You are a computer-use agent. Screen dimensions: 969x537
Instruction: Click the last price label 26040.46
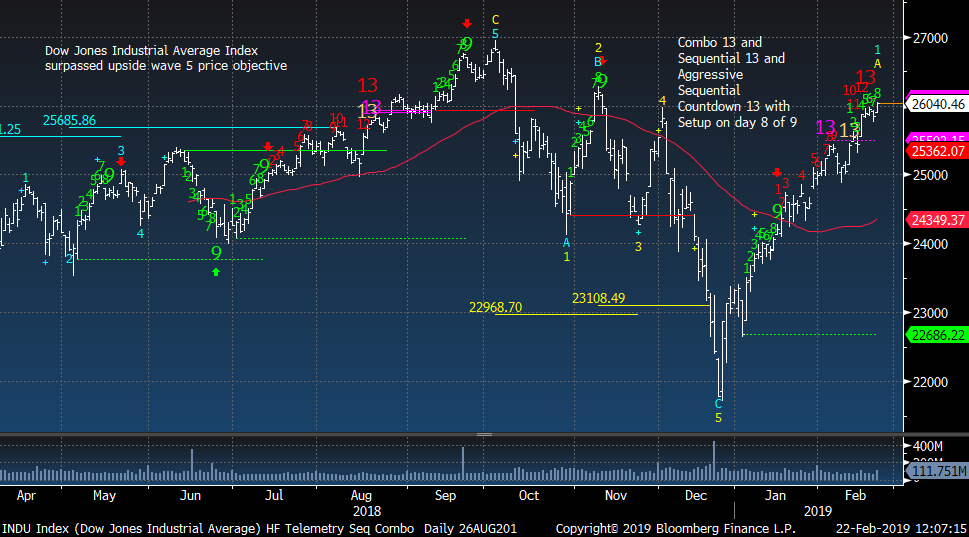pos(938,104)
